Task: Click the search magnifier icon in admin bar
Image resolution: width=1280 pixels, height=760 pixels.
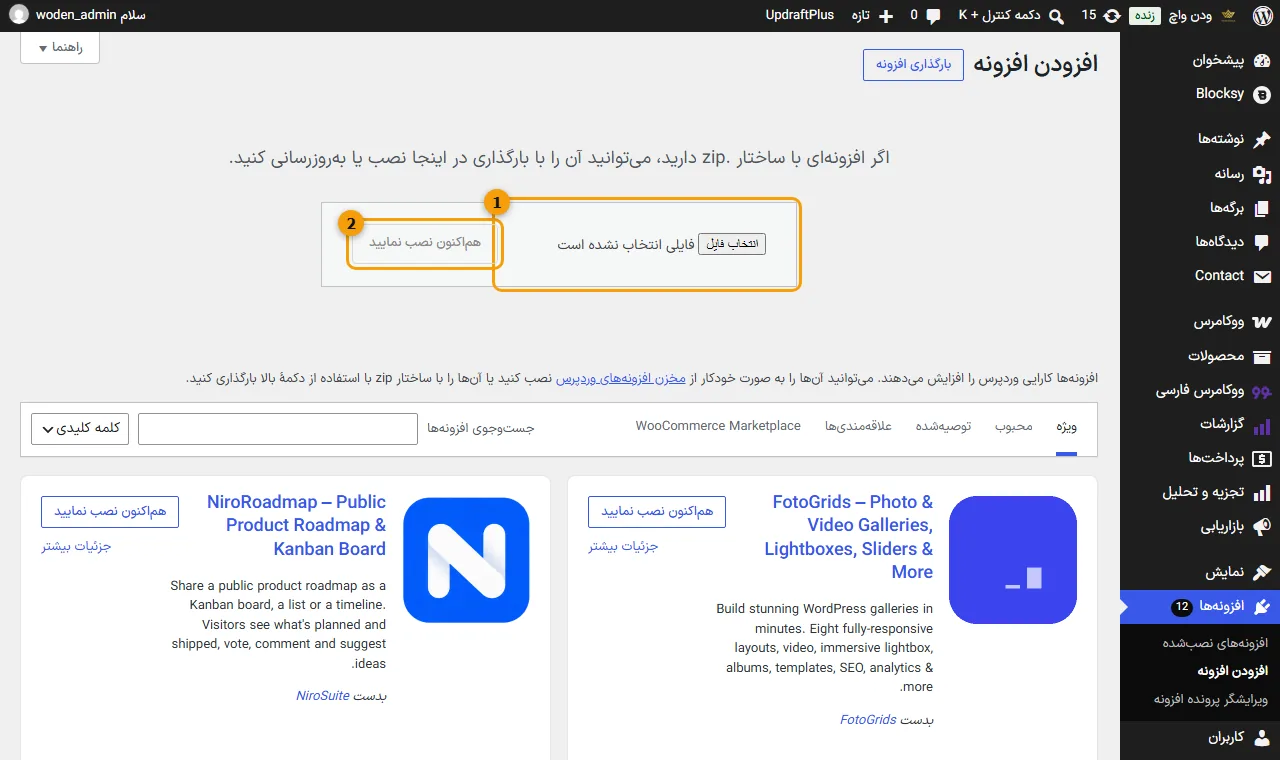Action: tap(1057, 16)
